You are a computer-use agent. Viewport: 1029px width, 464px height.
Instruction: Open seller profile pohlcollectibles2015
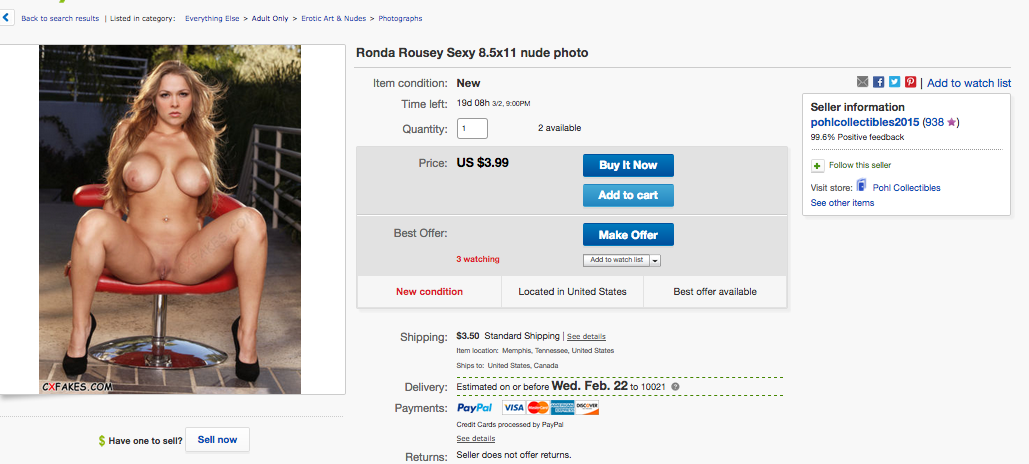(x=864, y=122)
